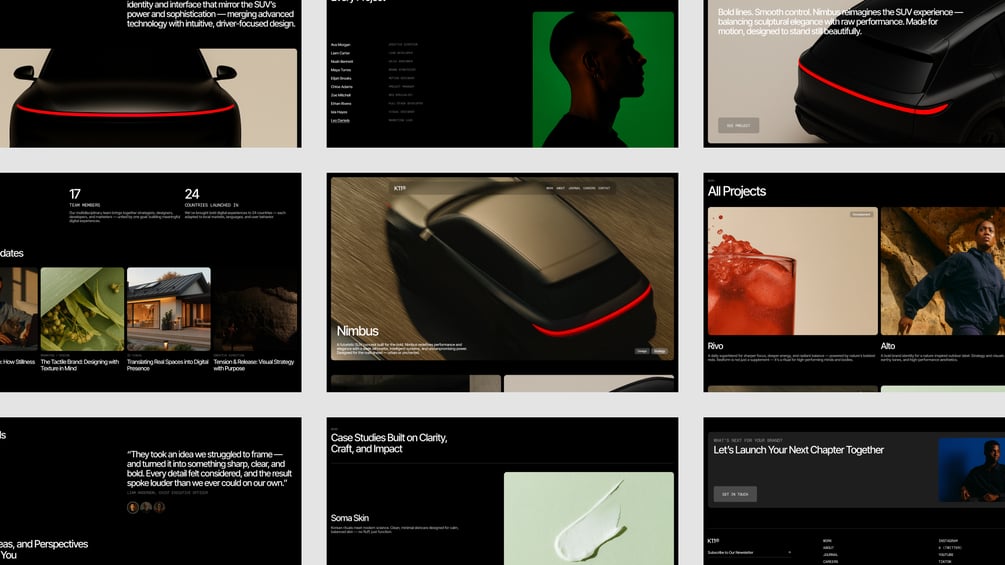Image resolution: width=1005 pixels, height=565 pixels.
Task: Open 'Tension & Release' article title
Action: pyautogui.click(x=254, y=365)
